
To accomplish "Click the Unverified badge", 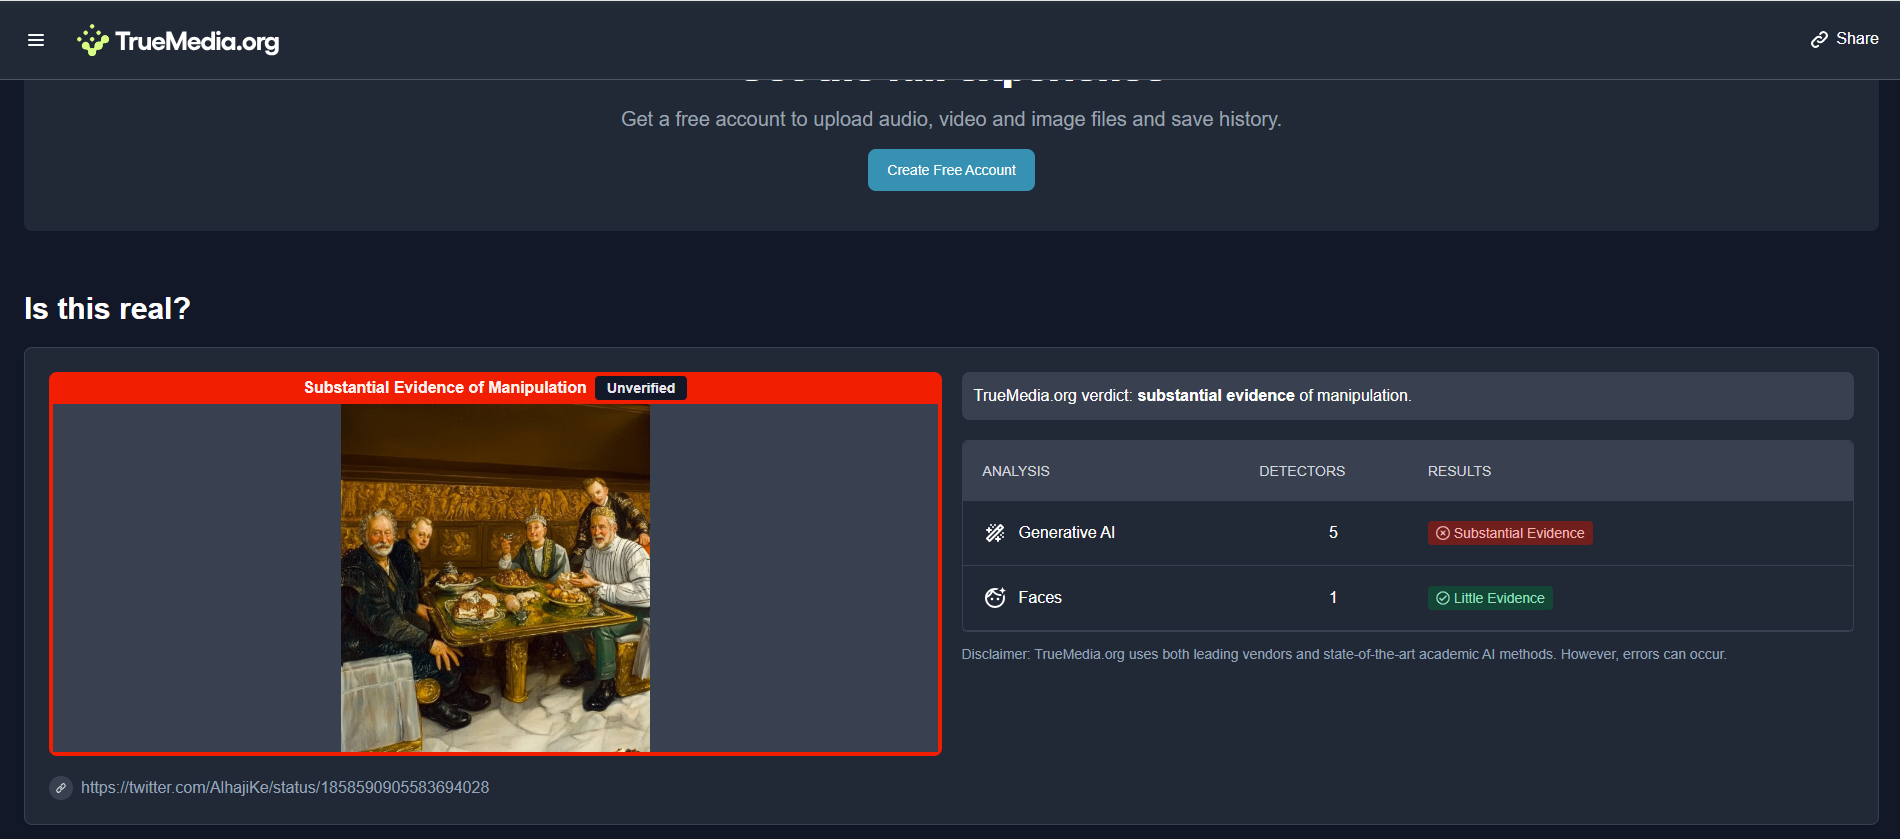I will click(640, 388).
